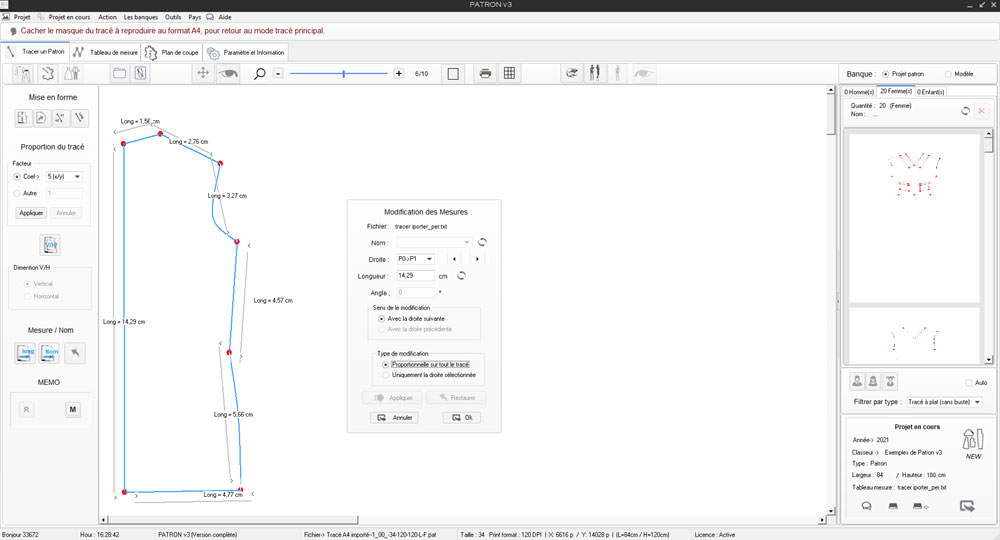Select the Modèle bank radio button

click(948, 74)
